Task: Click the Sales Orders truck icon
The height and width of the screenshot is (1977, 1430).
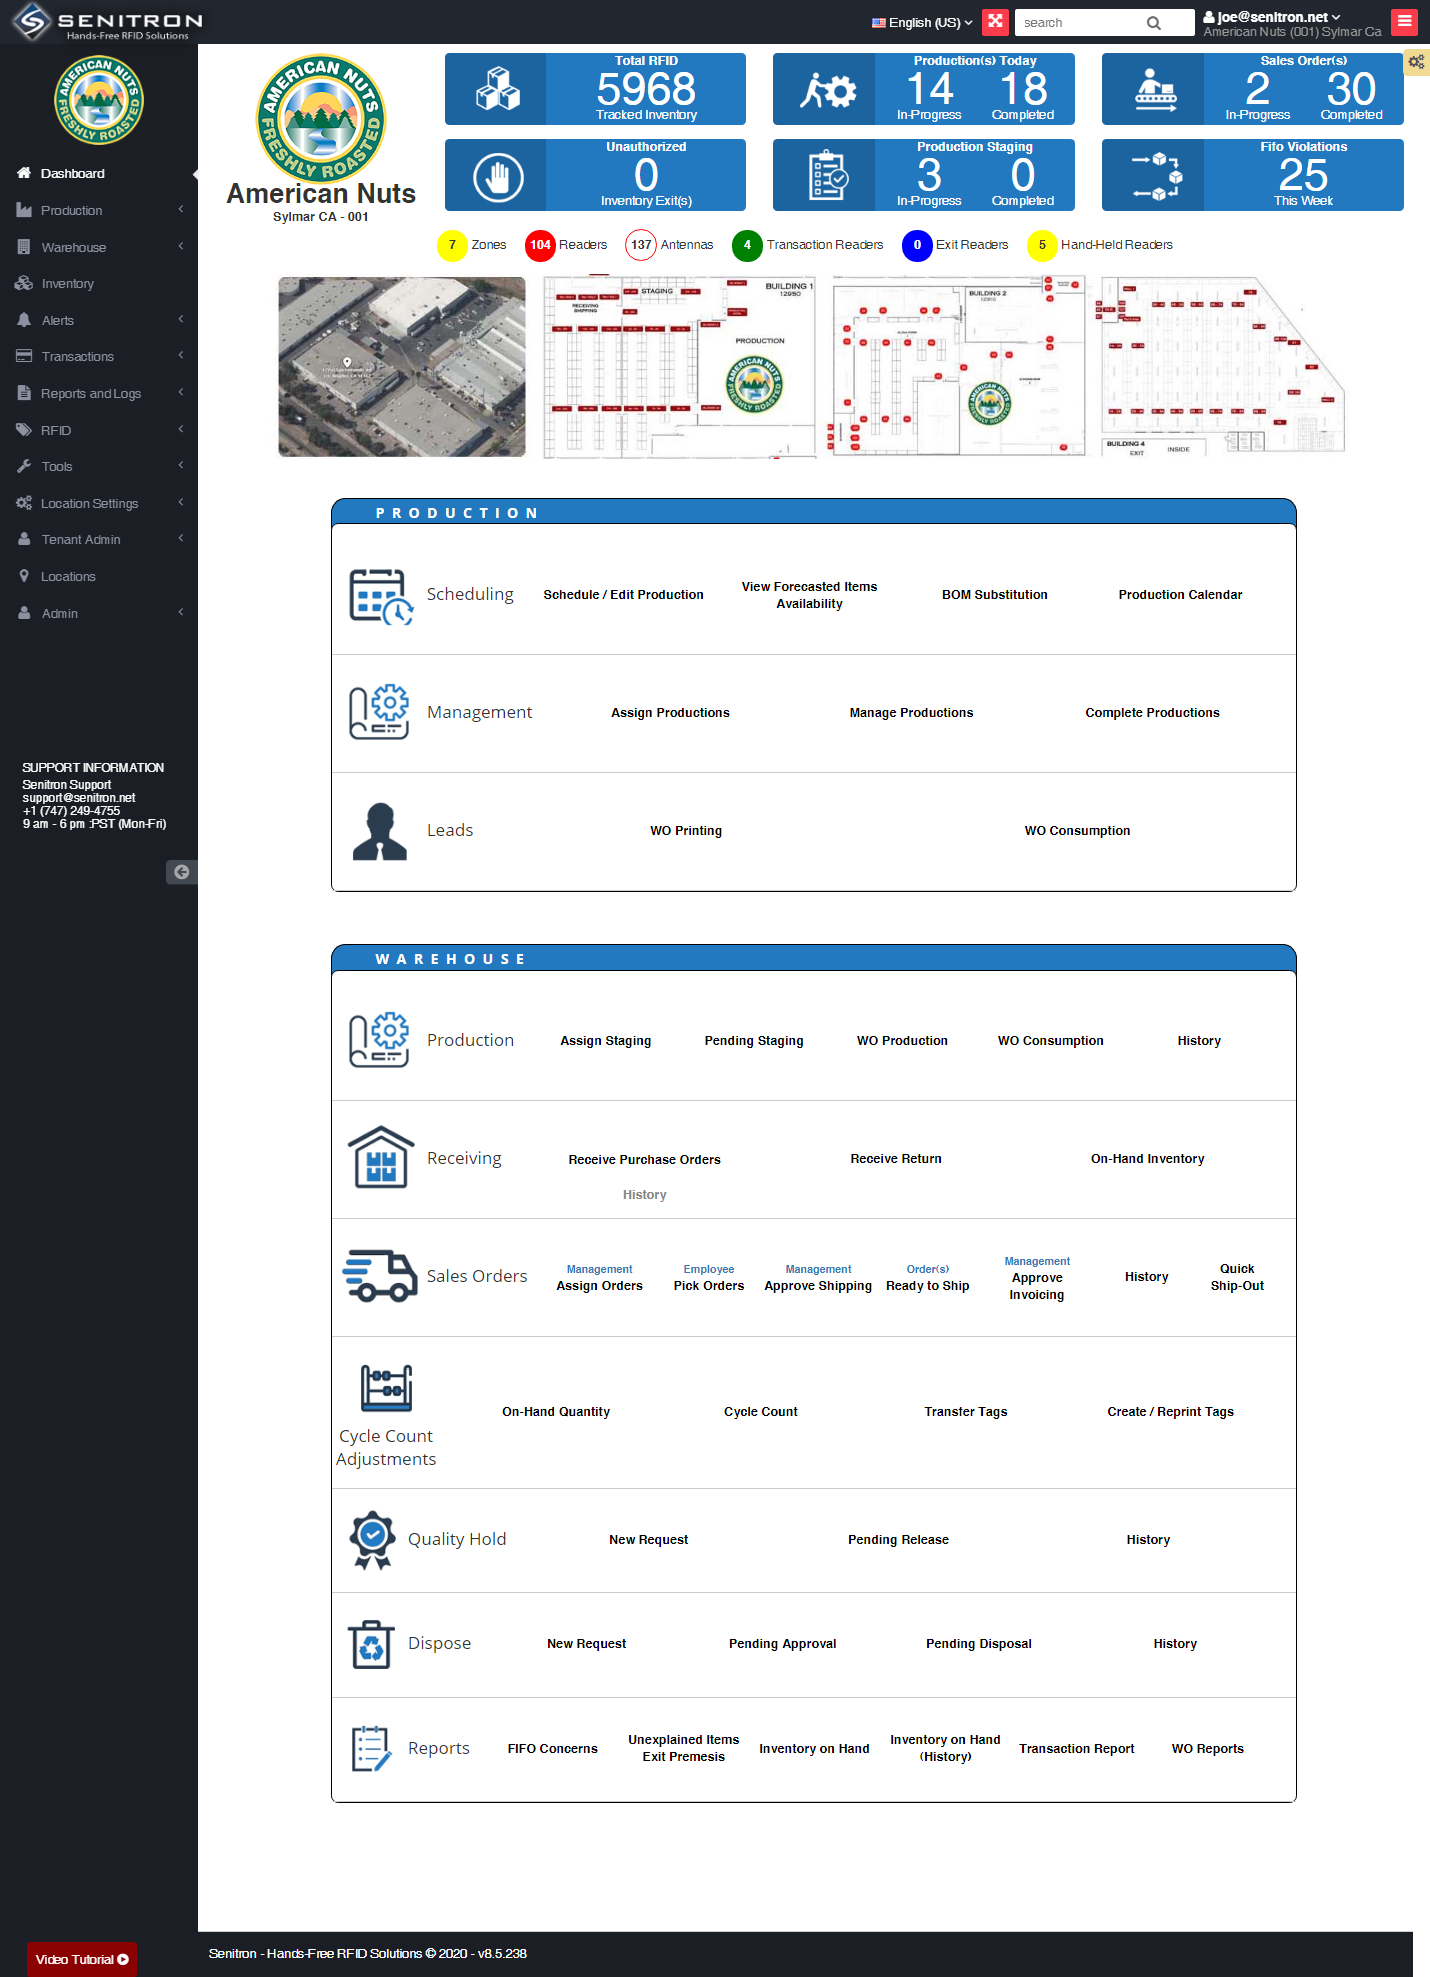Action: [x=380, y=1275]
